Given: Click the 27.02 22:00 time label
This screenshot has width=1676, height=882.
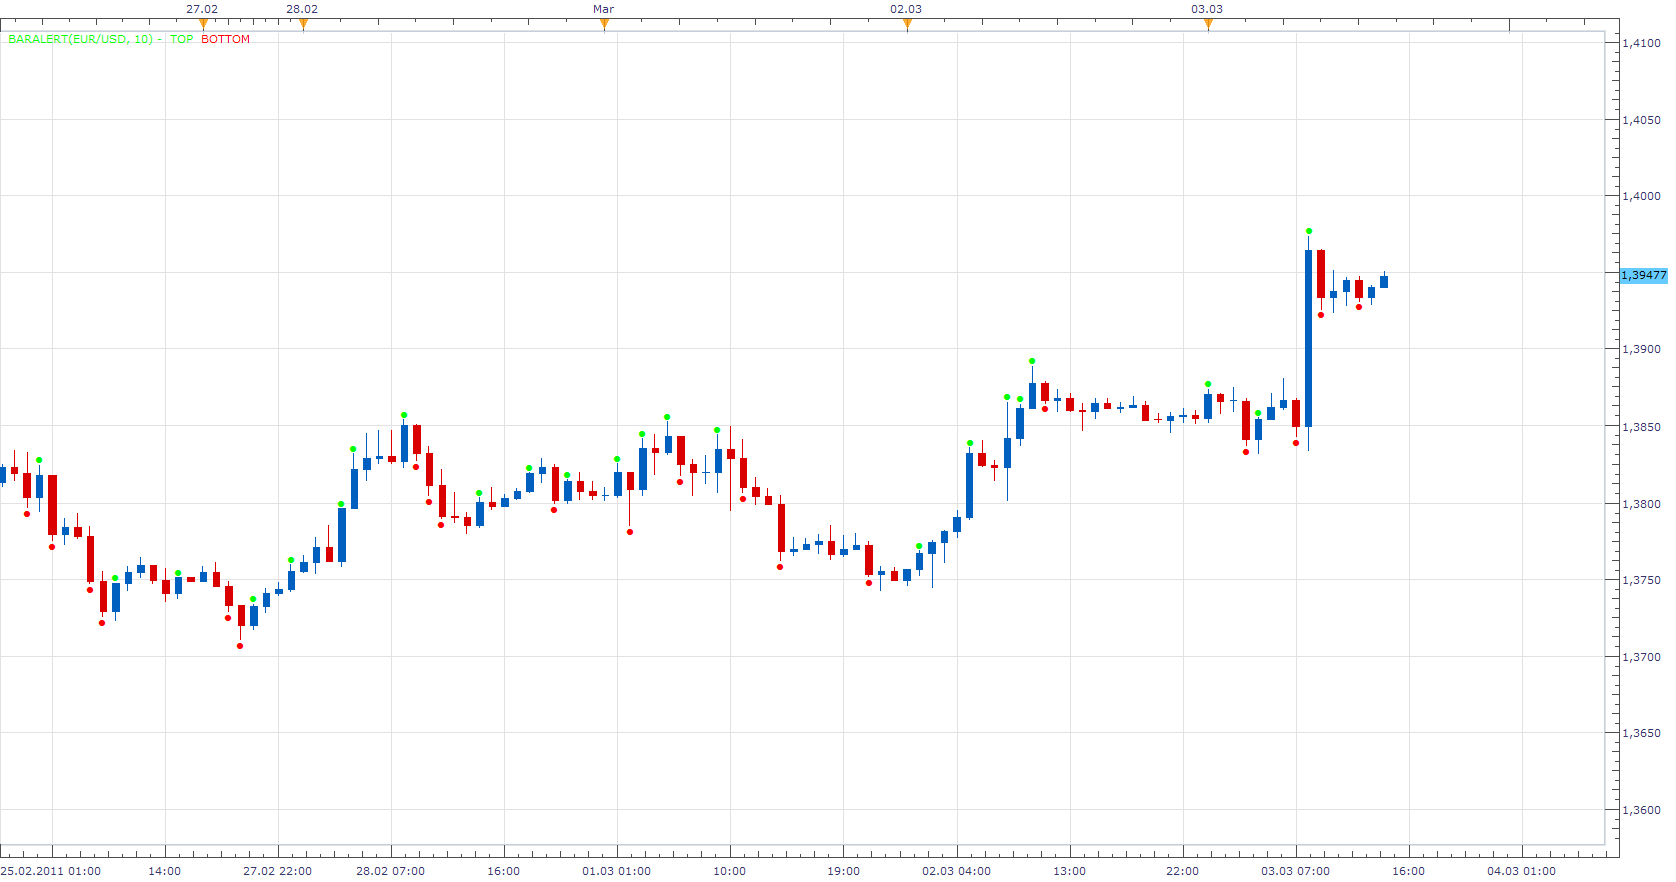Looking at the screenshot, I should (x=277, y=871).
